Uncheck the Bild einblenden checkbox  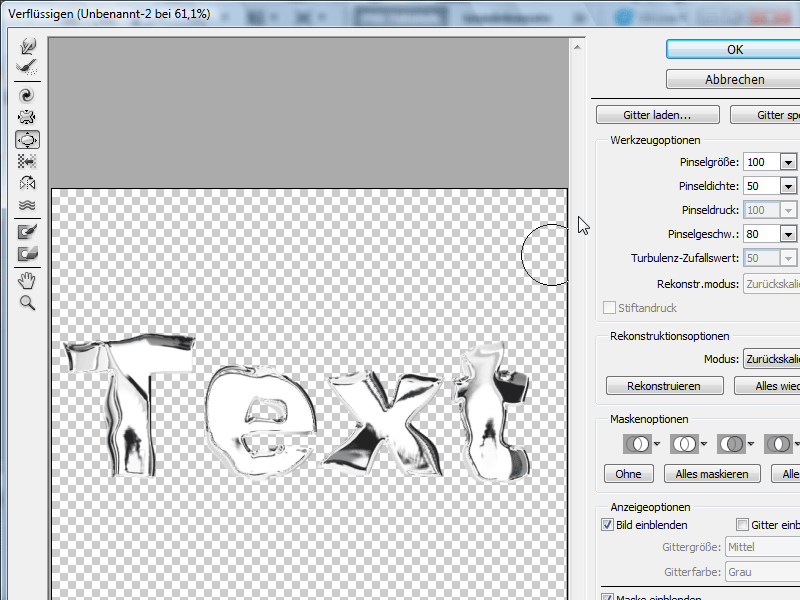click(x=607, y=524)
